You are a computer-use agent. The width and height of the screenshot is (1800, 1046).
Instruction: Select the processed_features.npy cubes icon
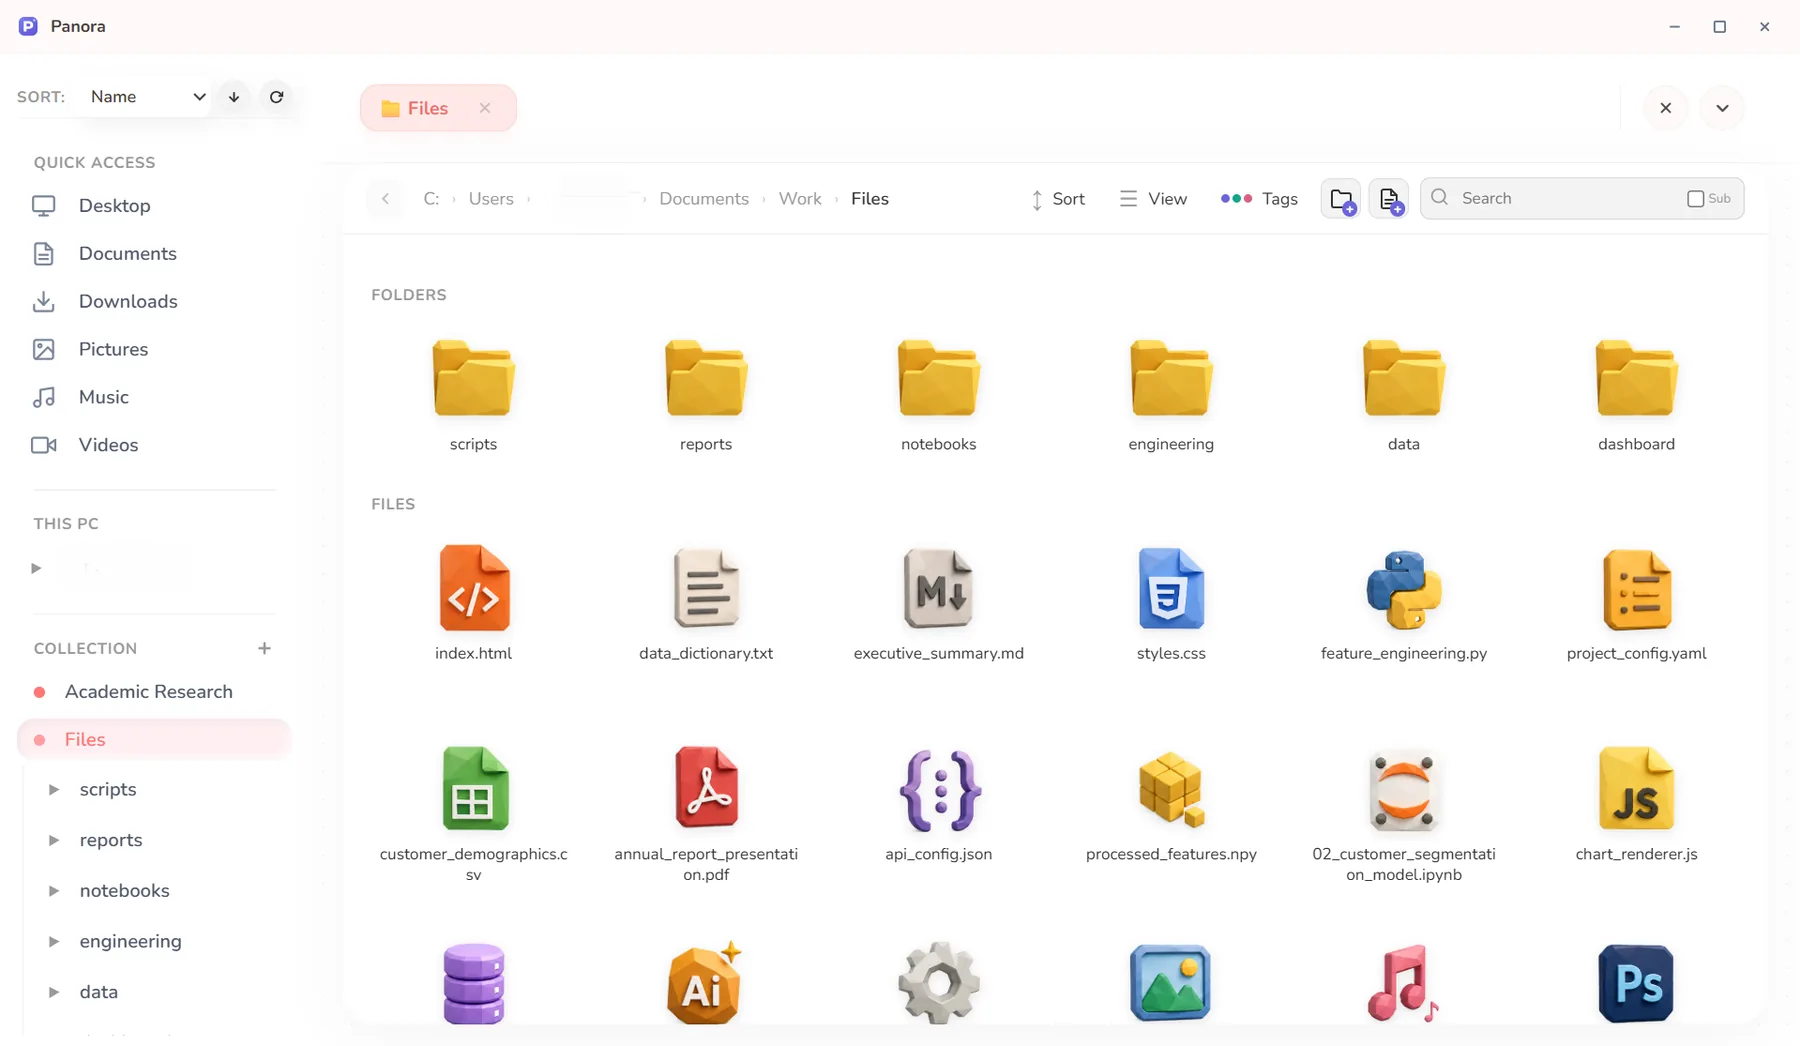pyautogui.click(x=1171, y=790)
